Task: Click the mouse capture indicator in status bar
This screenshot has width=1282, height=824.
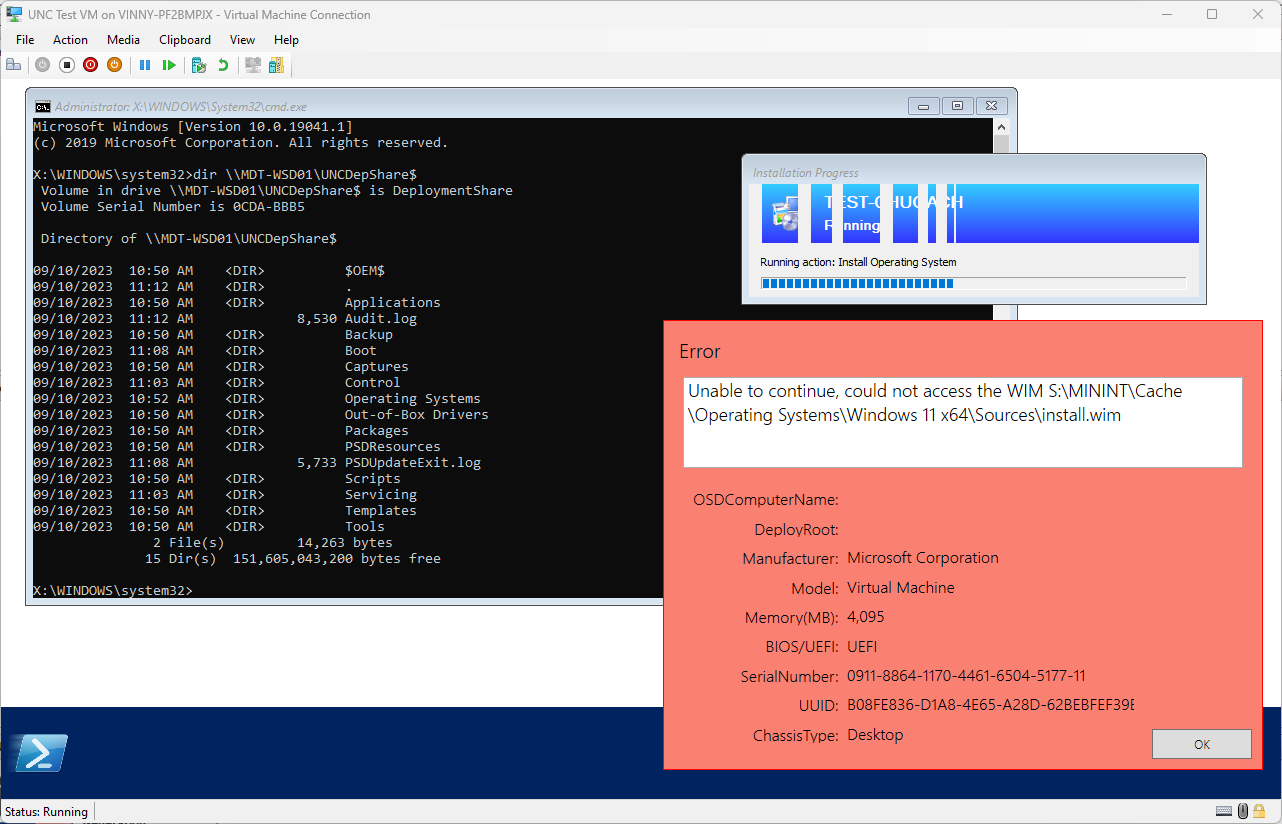Action: pos(1242,811)
